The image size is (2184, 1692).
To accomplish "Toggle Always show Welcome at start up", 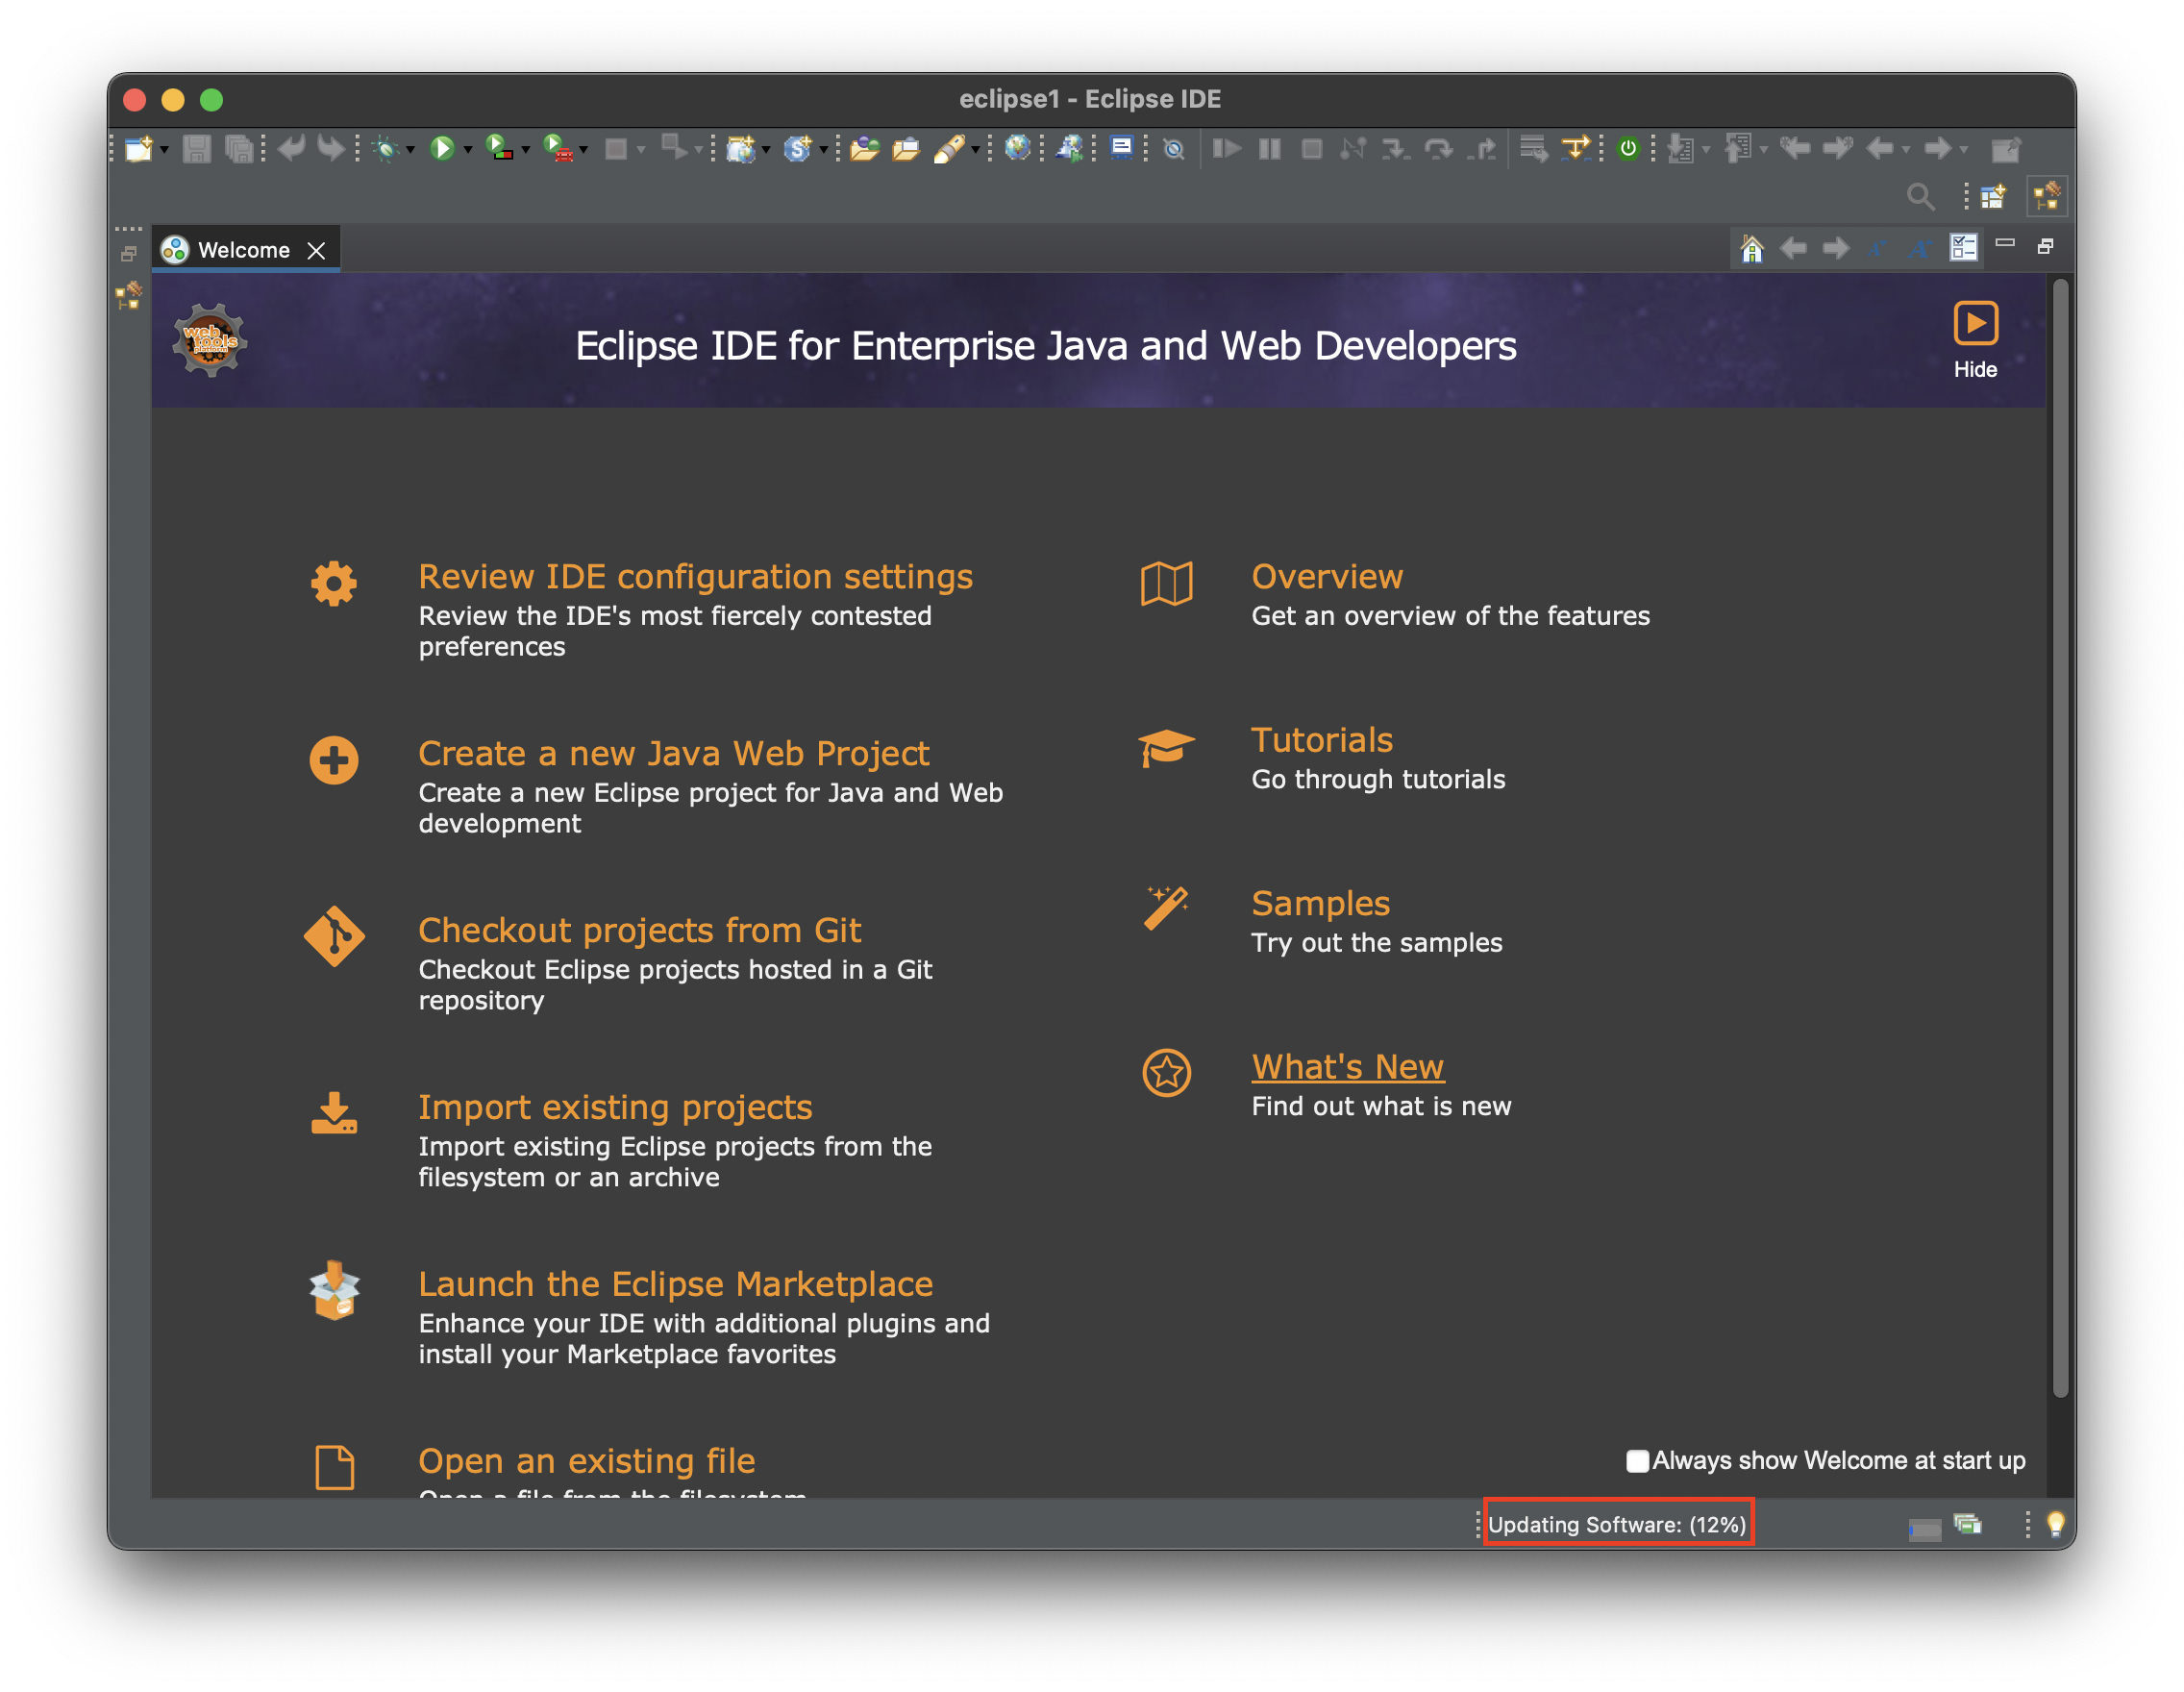I will pos(1637,1461).
